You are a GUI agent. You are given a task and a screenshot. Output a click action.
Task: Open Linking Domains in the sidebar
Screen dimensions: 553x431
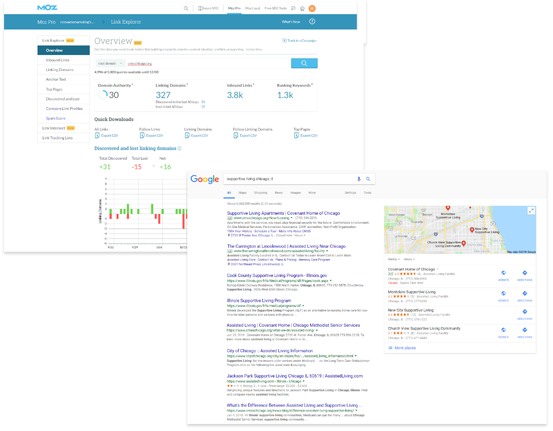click(60, 70)
